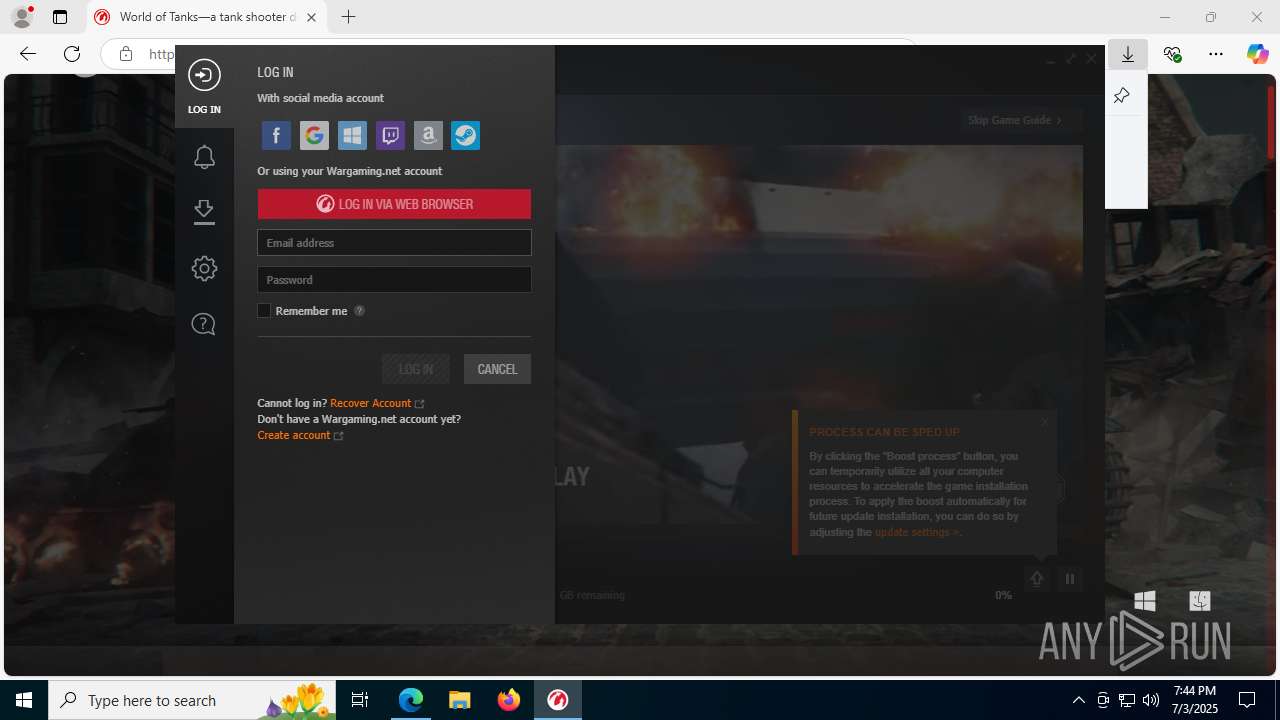
Task: View site information lock icon
Action: coord(126,54)
